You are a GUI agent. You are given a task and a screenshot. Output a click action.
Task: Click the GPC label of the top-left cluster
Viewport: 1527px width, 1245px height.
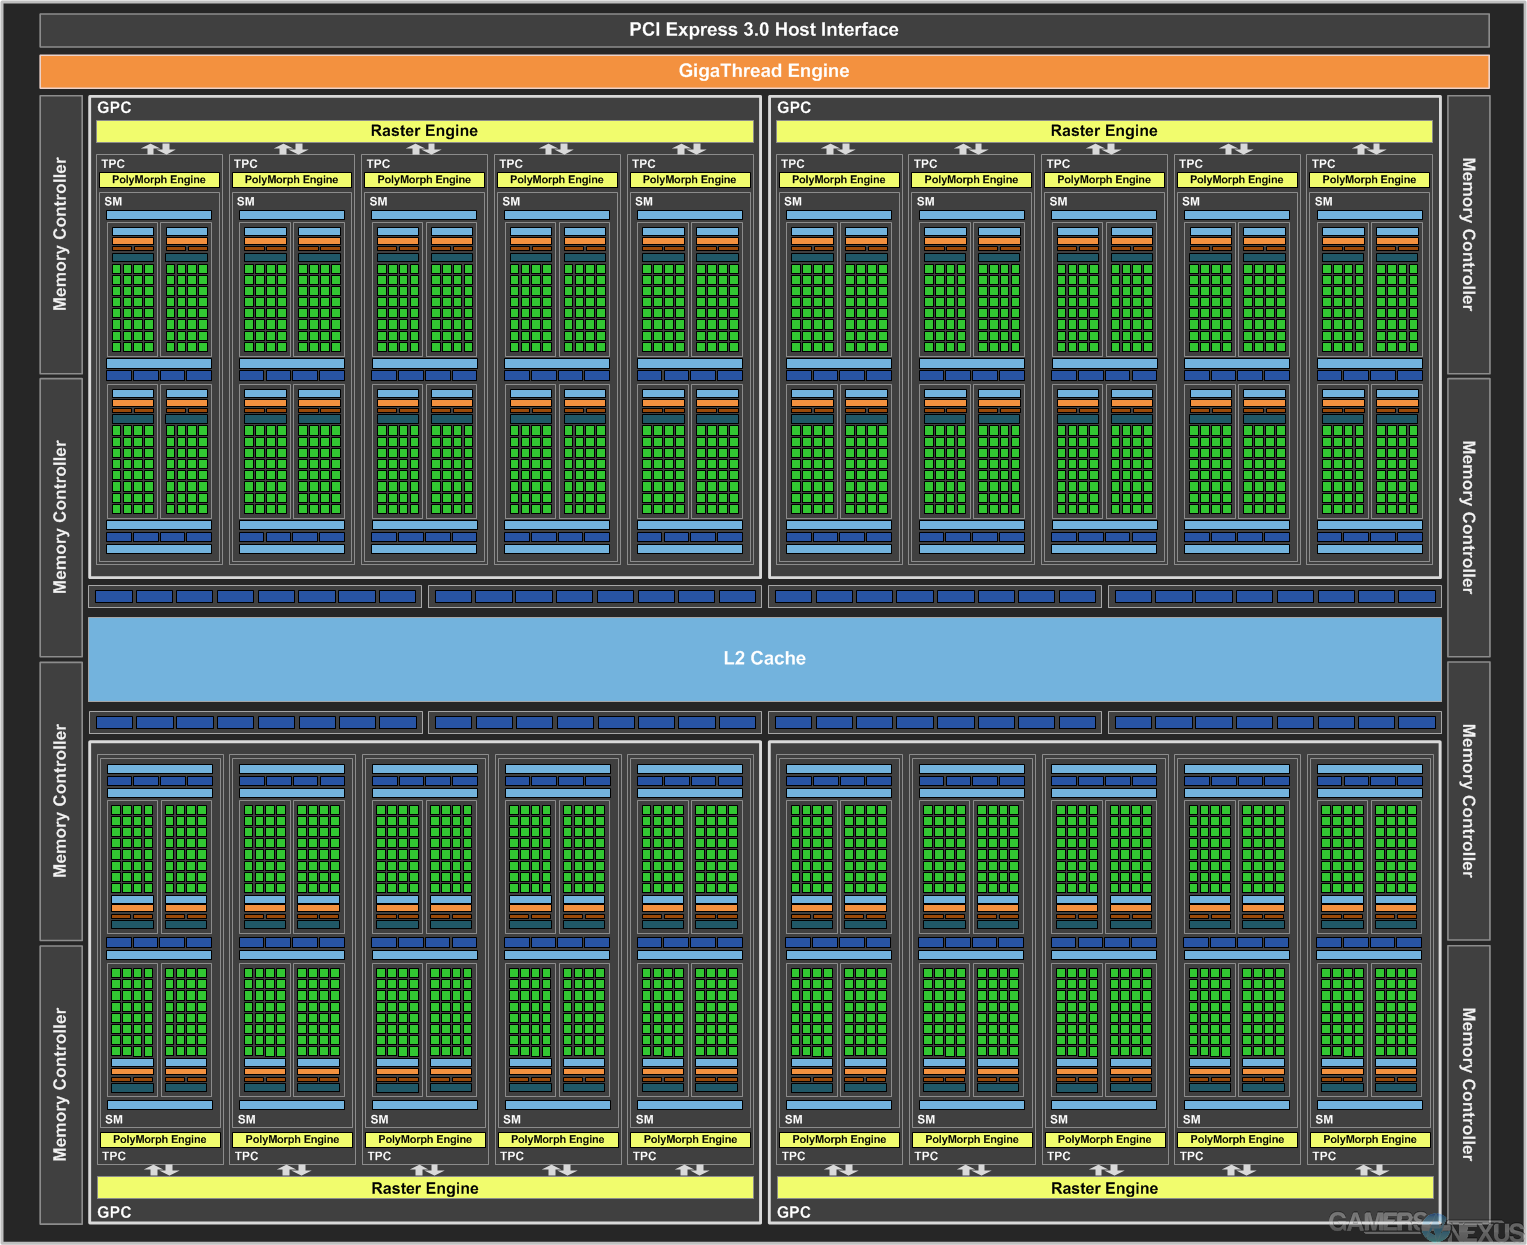pos(114,108)
